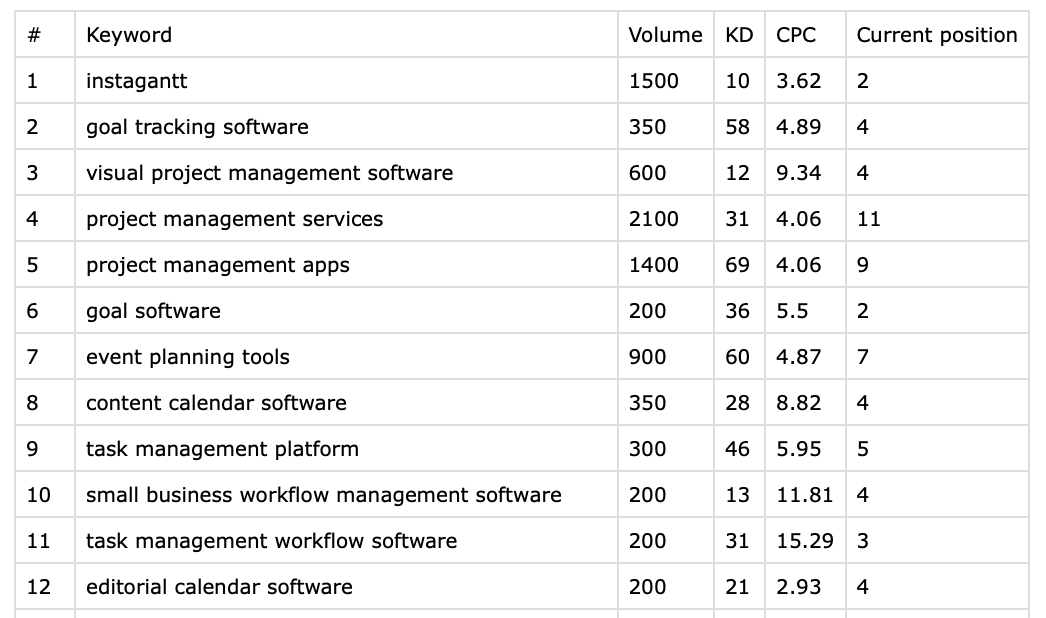1046x618 pixels.
Task: Select the goal software keyword cell
Action: 153,311
